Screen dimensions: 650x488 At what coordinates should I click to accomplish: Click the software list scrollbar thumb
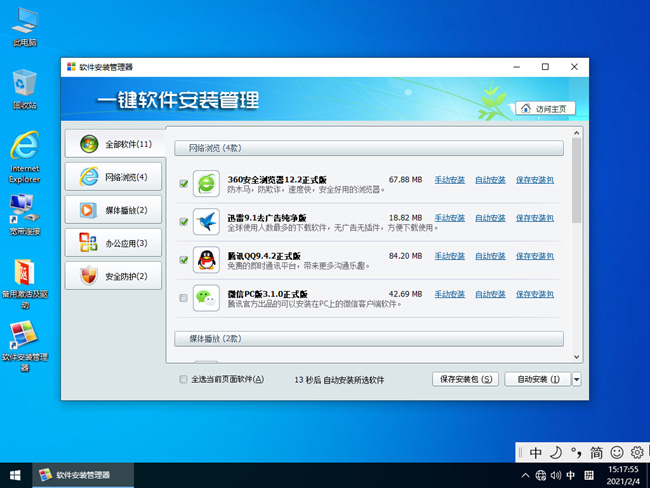tap(576, 180)
